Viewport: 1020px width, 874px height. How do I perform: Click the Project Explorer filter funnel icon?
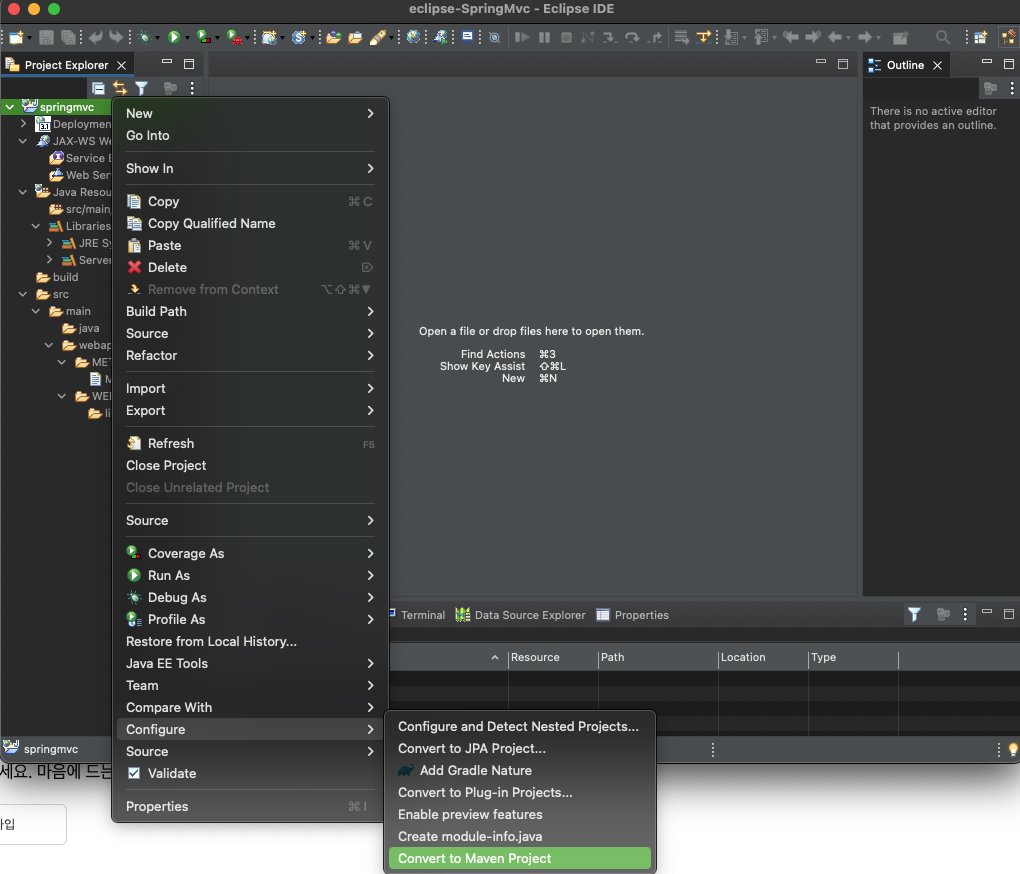click(141, 88)
